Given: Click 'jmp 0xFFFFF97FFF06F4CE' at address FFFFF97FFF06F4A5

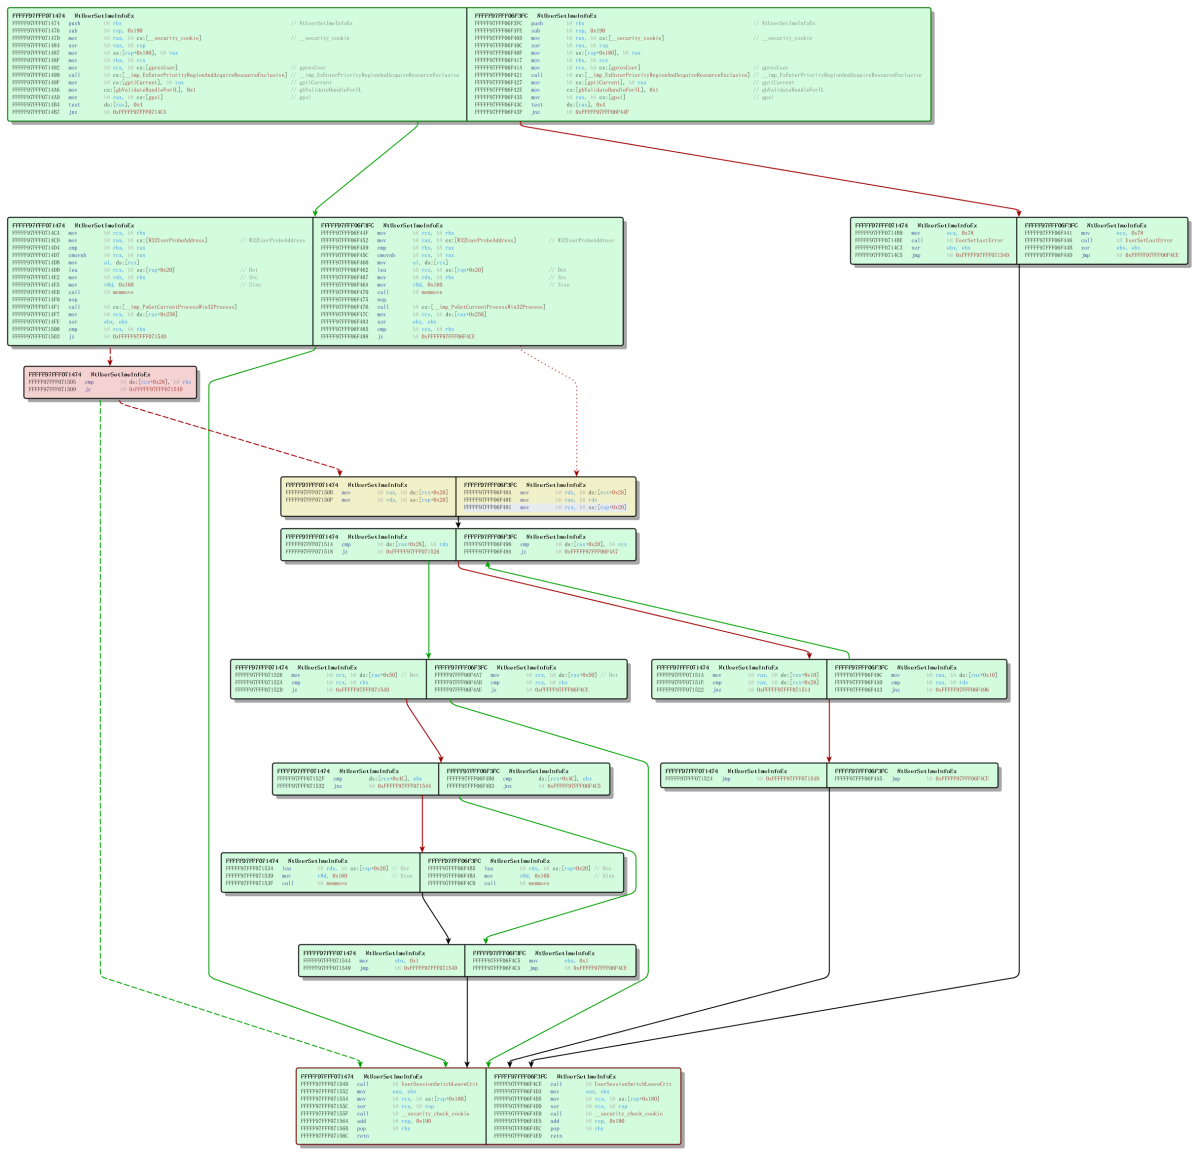Looking at the screenshot, I should tap(912, 779).
